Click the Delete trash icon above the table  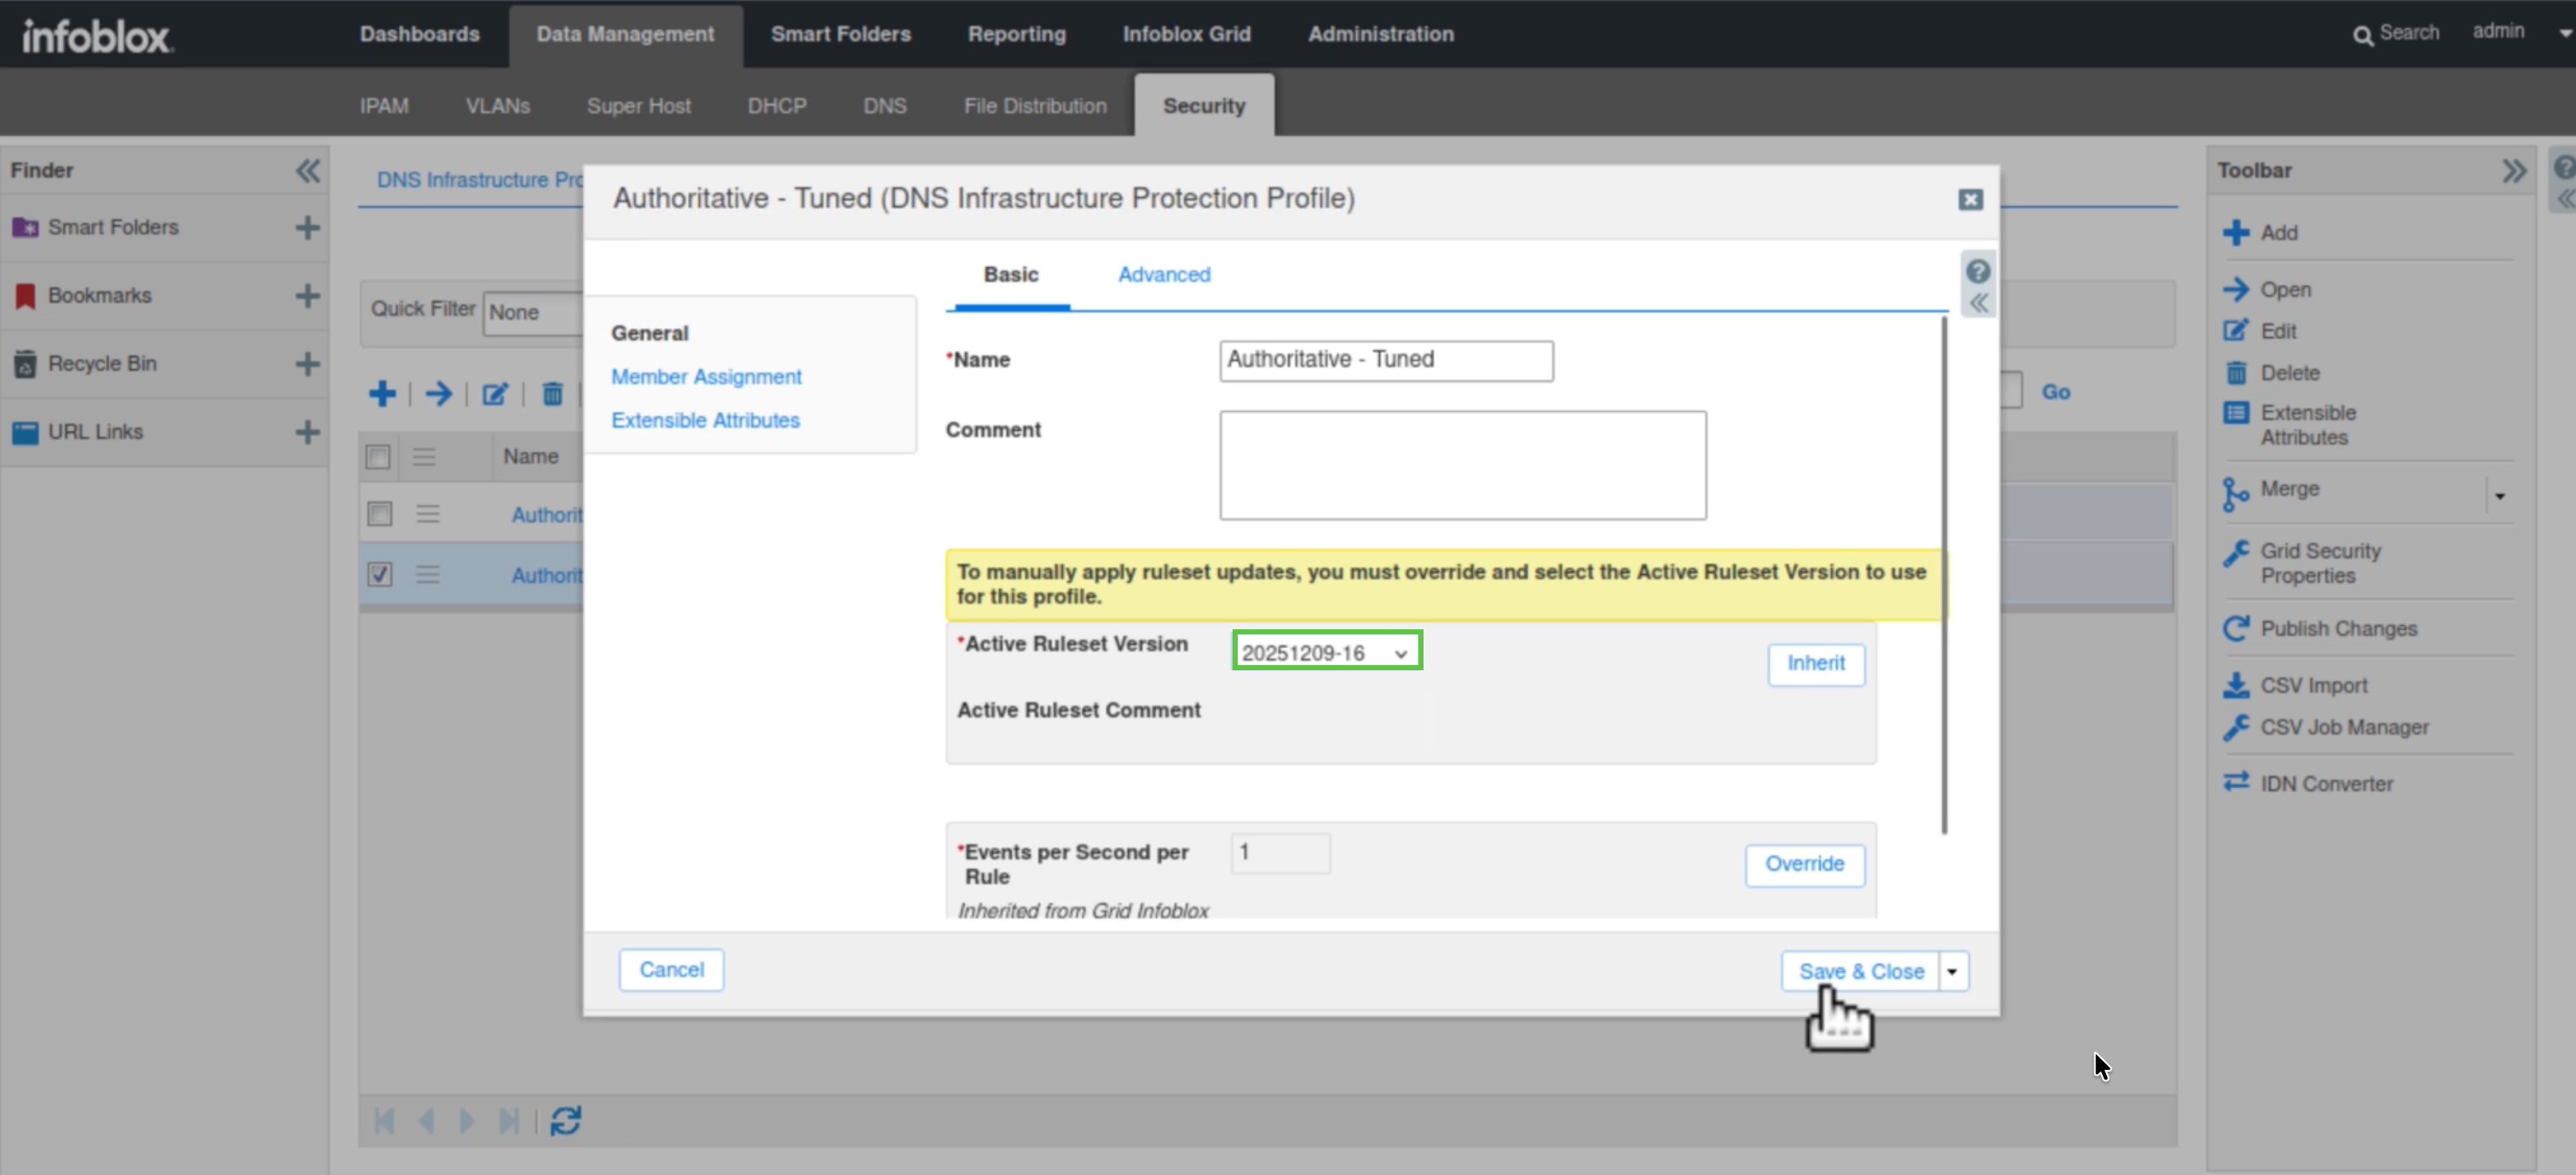(x=552, y=394)
